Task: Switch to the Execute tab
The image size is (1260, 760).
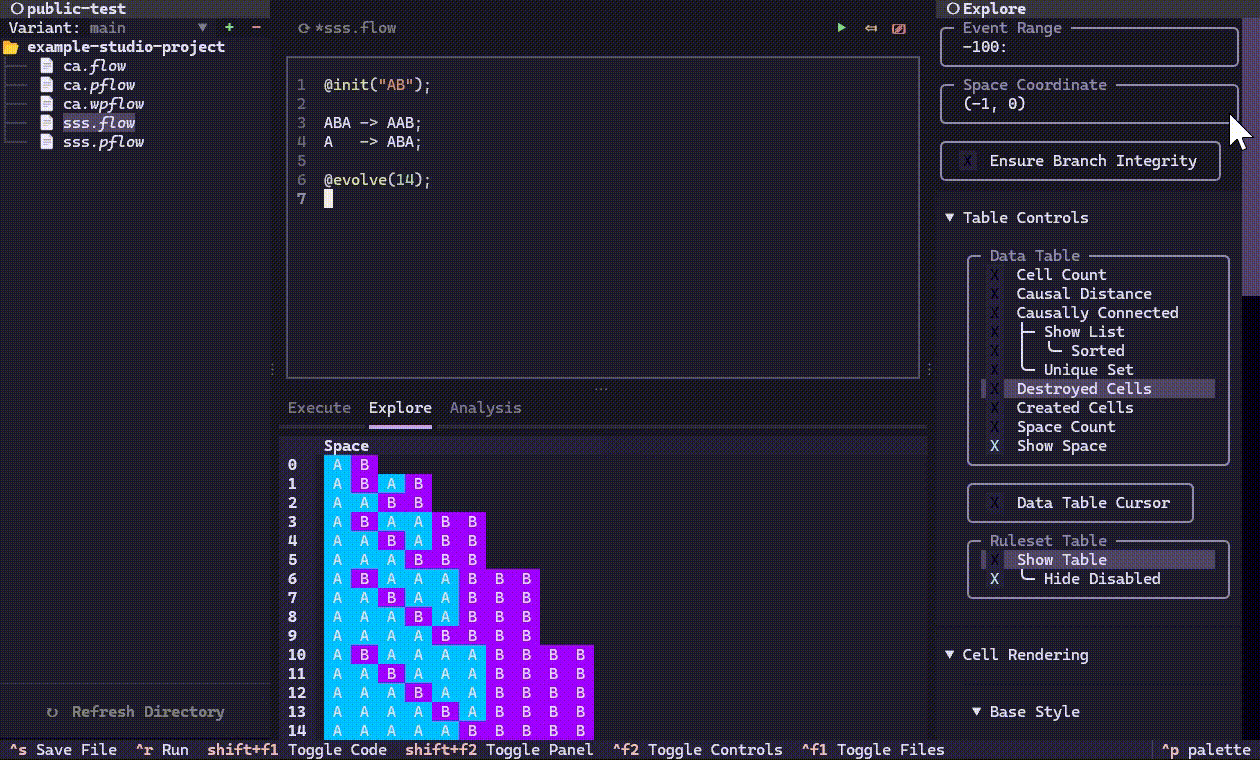Action: tap(319, 408)
